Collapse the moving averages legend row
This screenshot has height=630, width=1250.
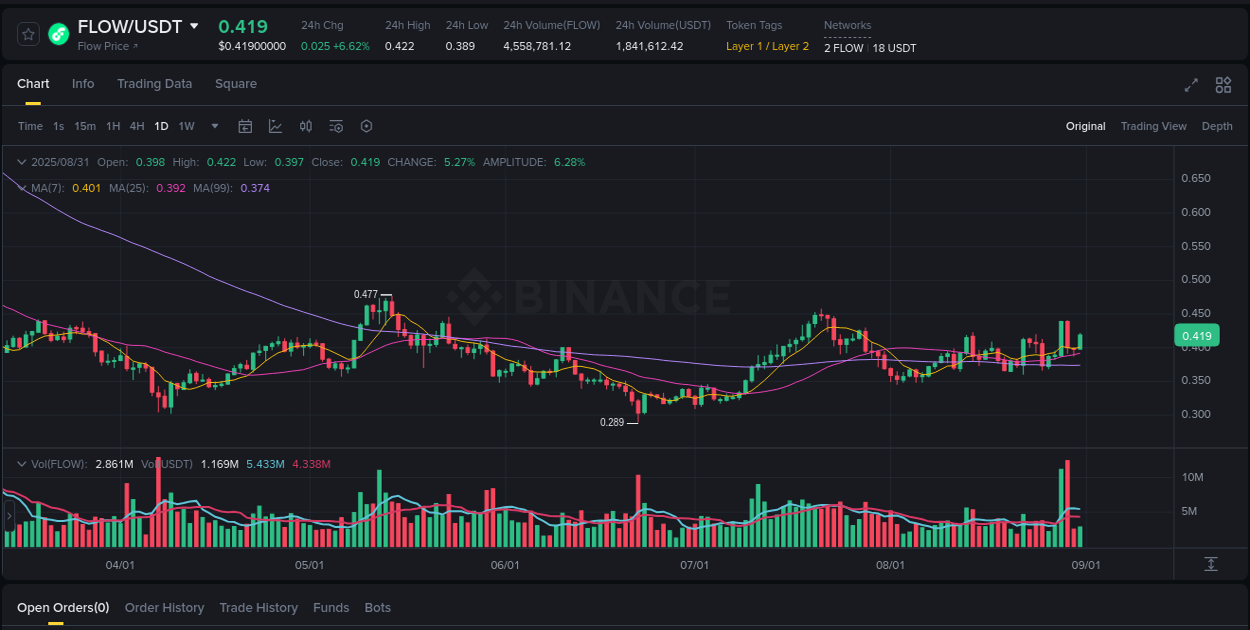[22, 187]
